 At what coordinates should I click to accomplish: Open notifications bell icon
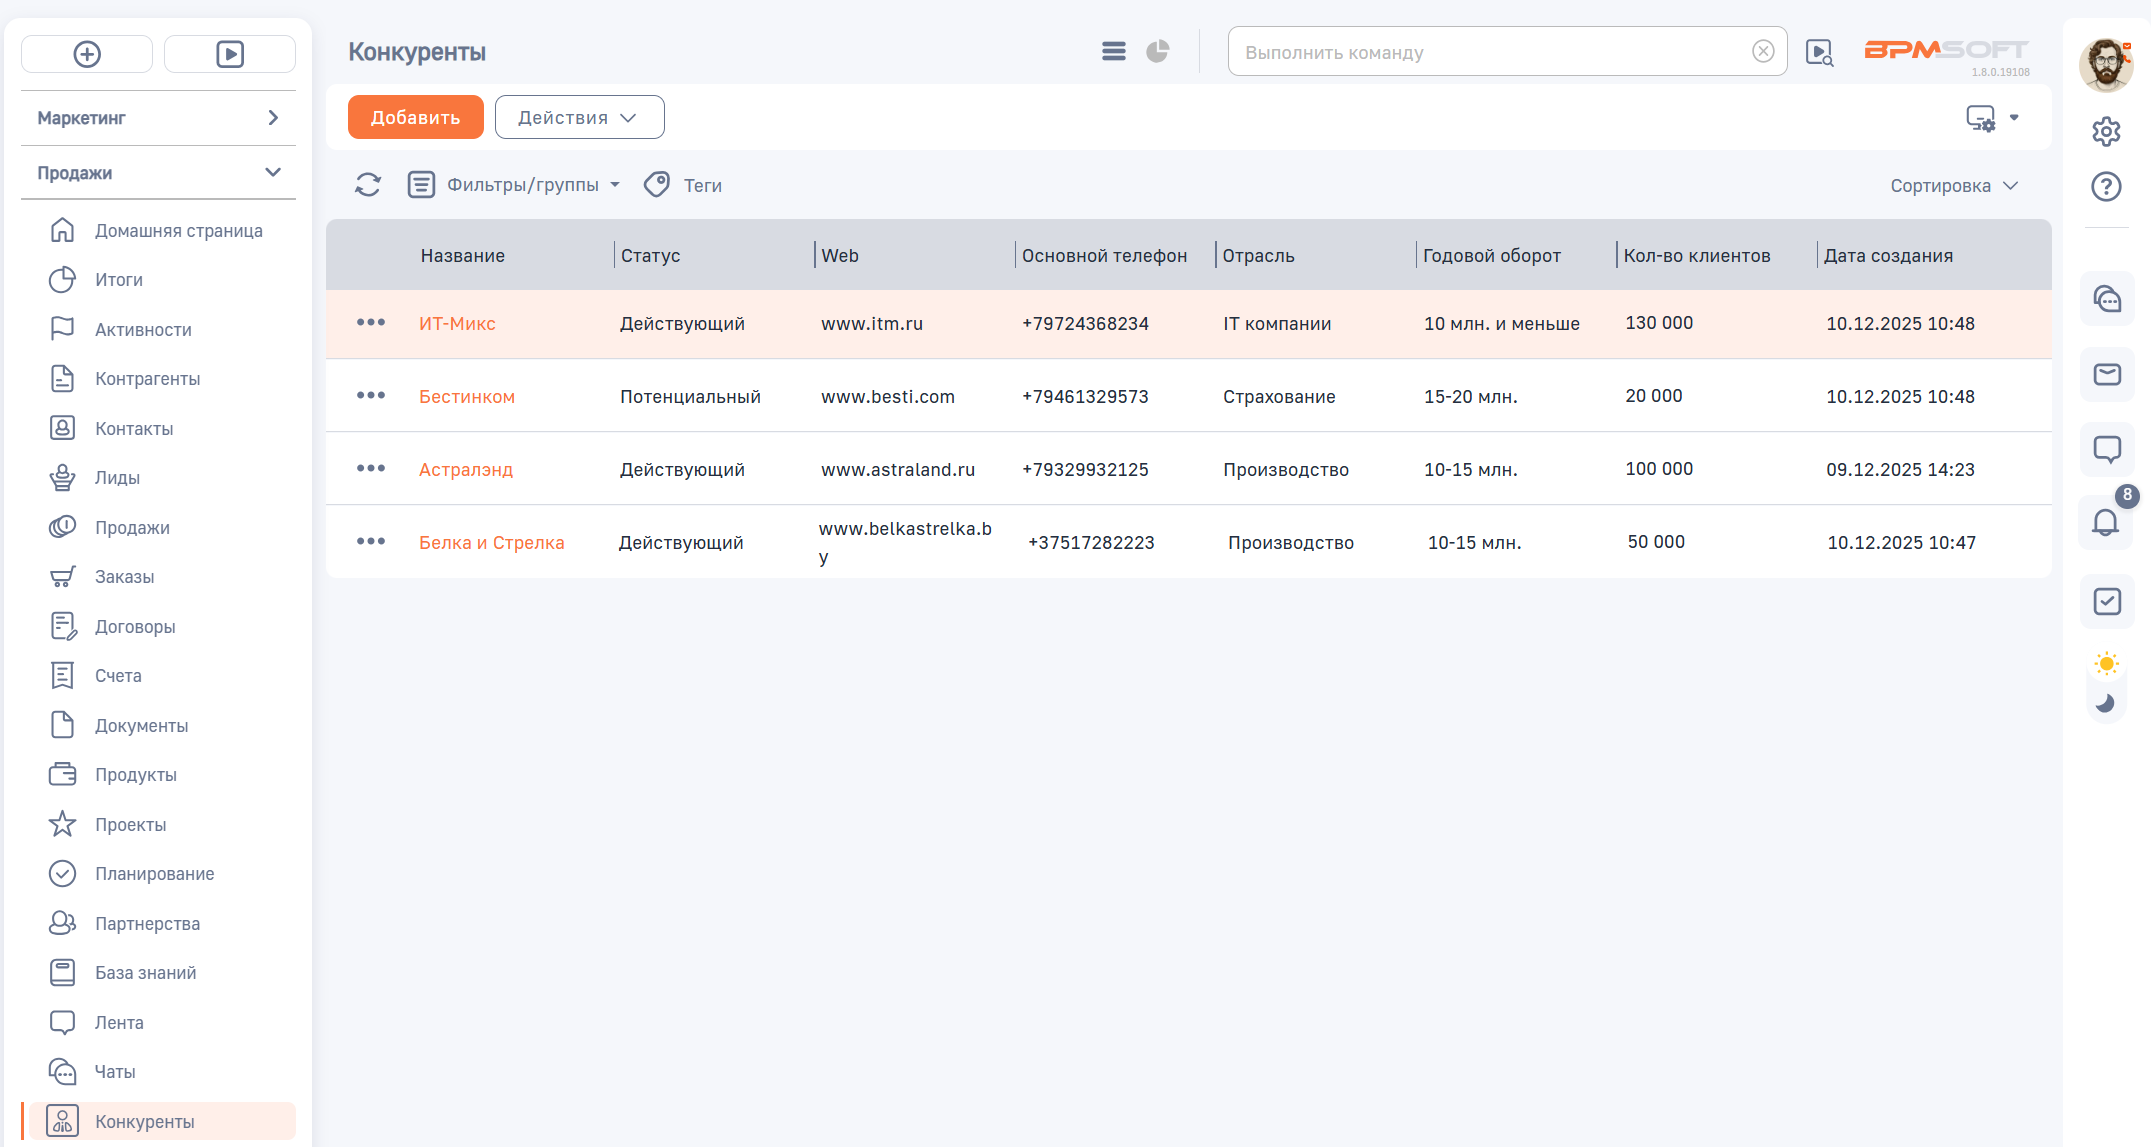(2106, 522)
